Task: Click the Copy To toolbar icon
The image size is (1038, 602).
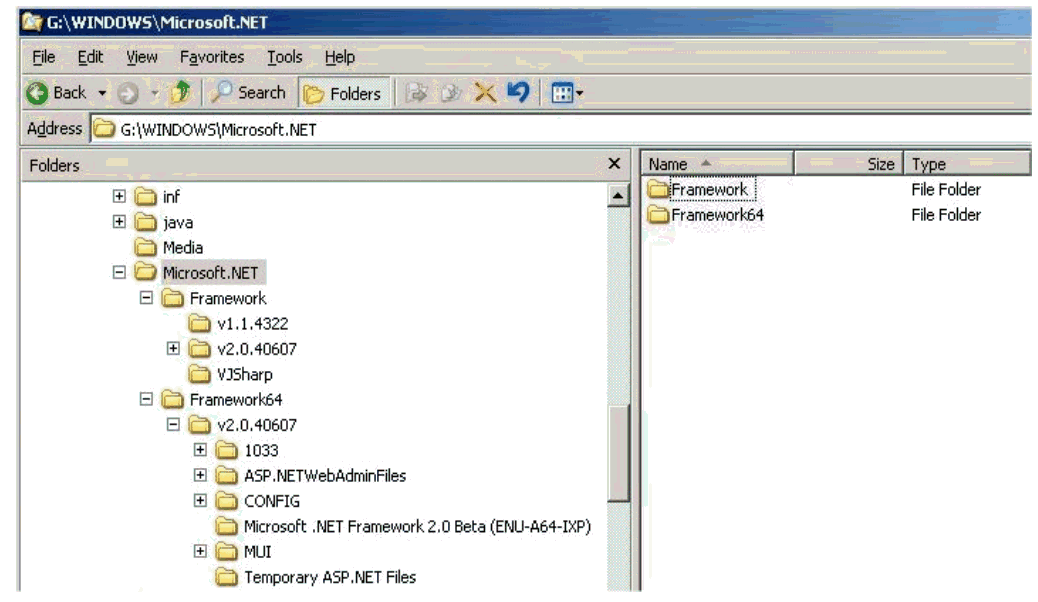Action: click(451, 93)
